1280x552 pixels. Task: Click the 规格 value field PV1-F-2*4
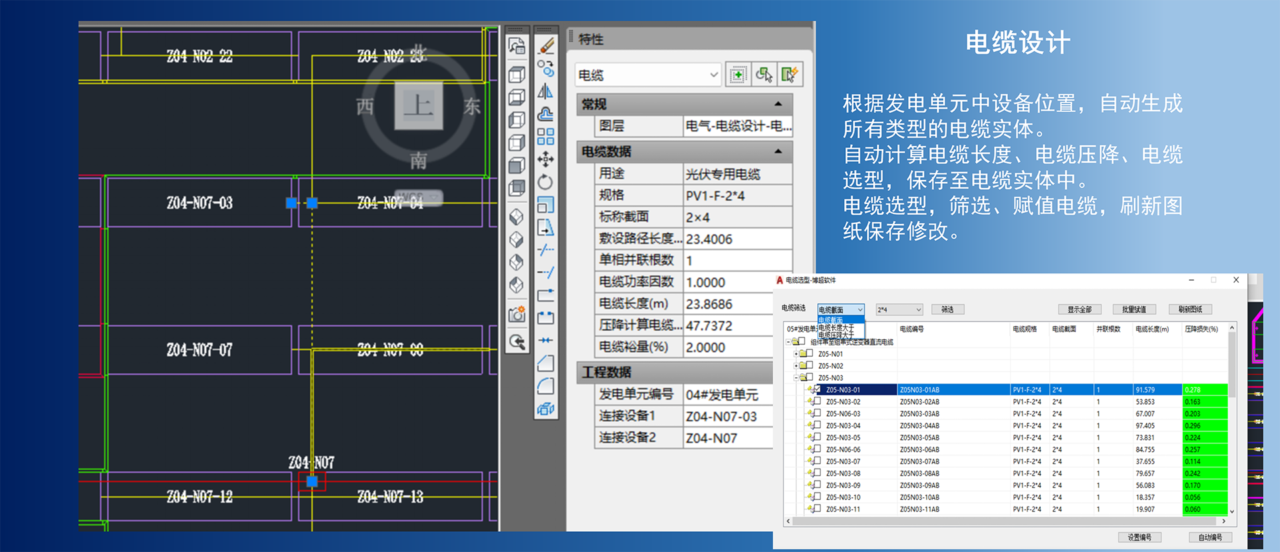[x=737, y=195]
